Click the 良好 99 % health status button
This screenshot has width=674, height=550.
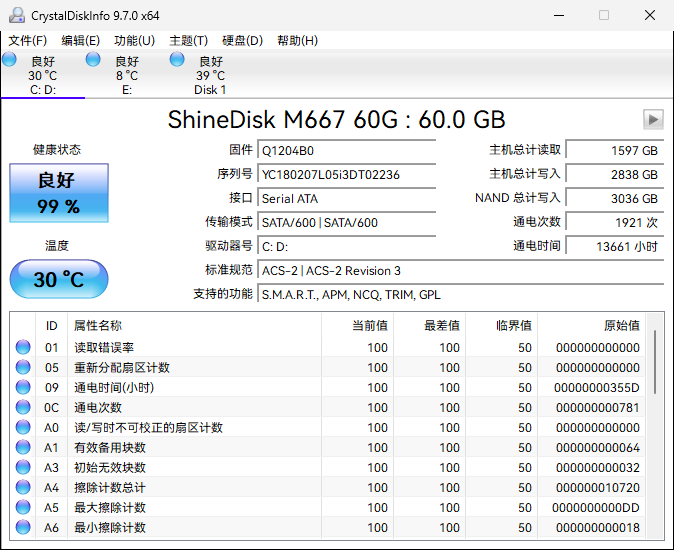(59, 193)
